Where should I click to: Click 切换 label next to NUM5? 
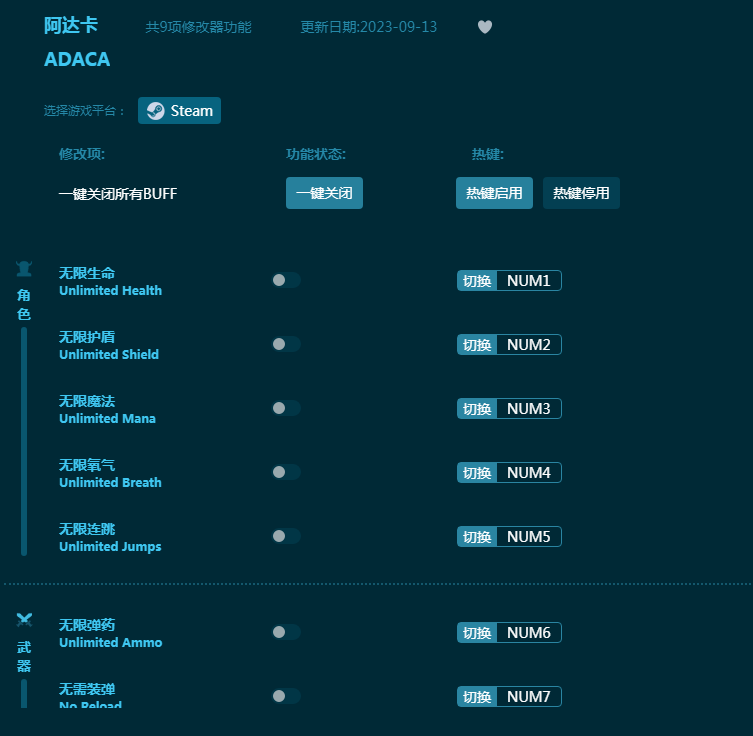(x=477, y=537)
